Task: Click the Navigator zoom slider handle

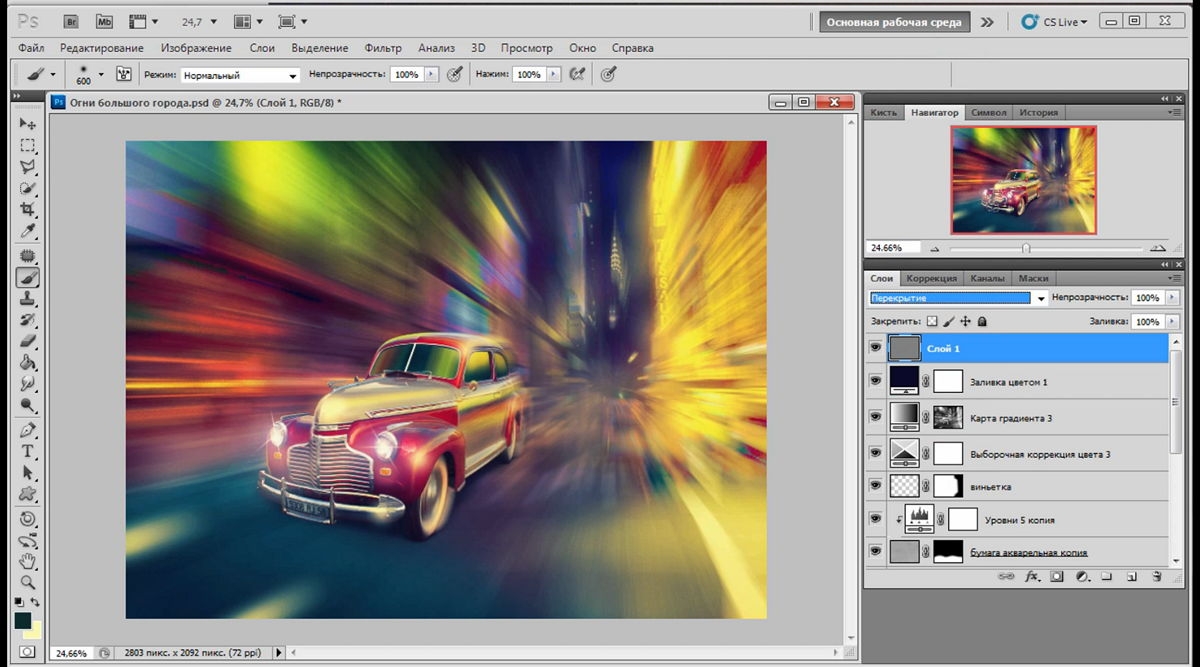Action: (1026, 248)
